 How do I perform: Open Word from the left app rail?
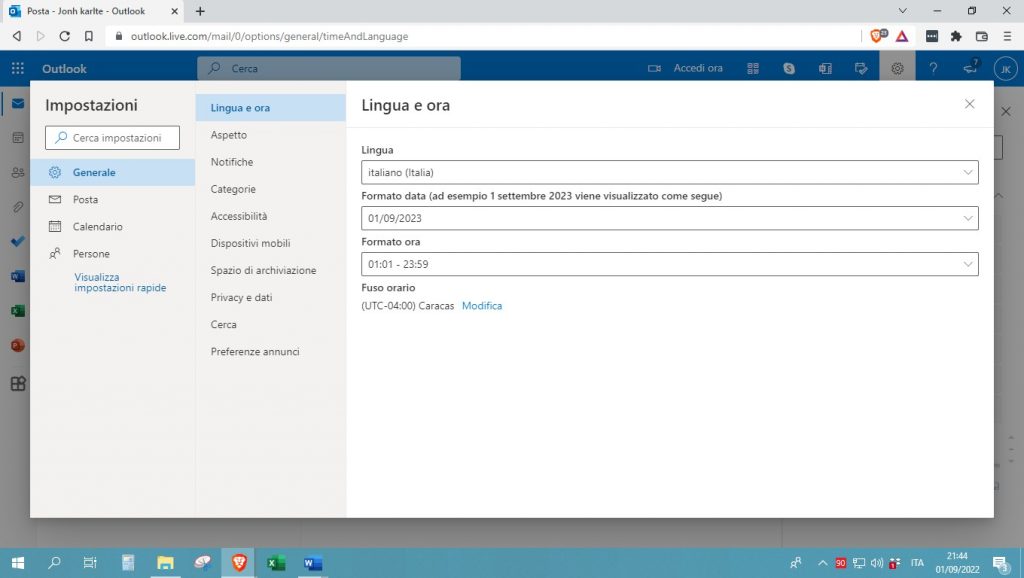pyautogui.click(x=17, y=276)
